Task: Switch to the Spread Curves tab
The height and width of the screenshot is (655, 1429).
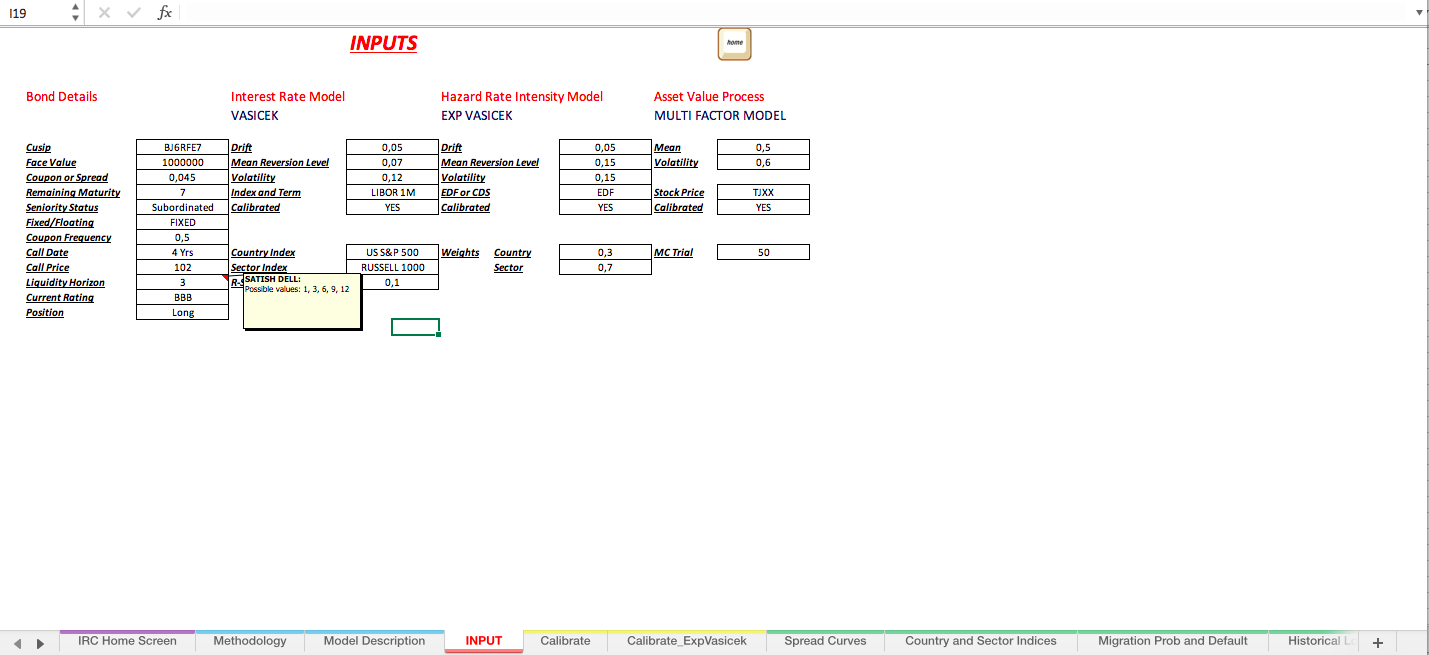Action: pos(825,641)
